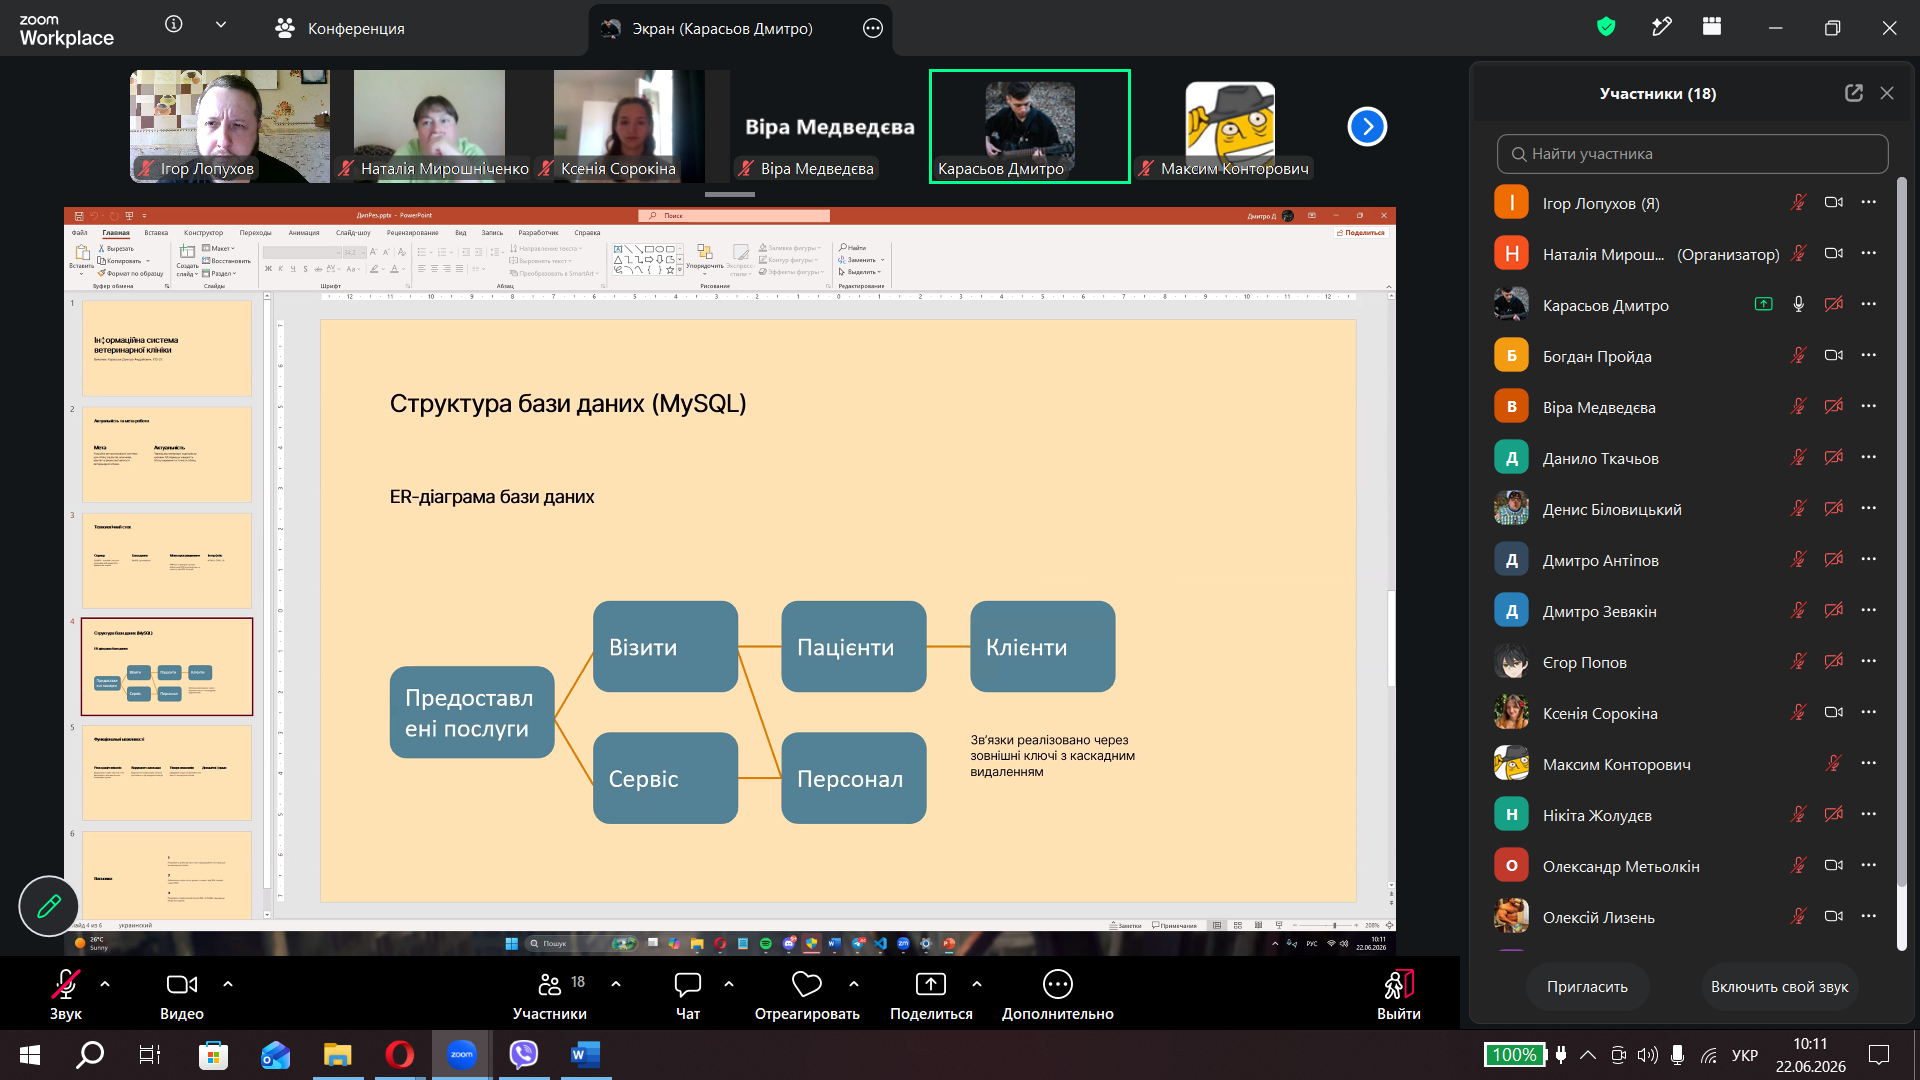The image size is (1920, 1080).
Task: Show hidden tray icons chevron
Action: tap(1587, 1055)
